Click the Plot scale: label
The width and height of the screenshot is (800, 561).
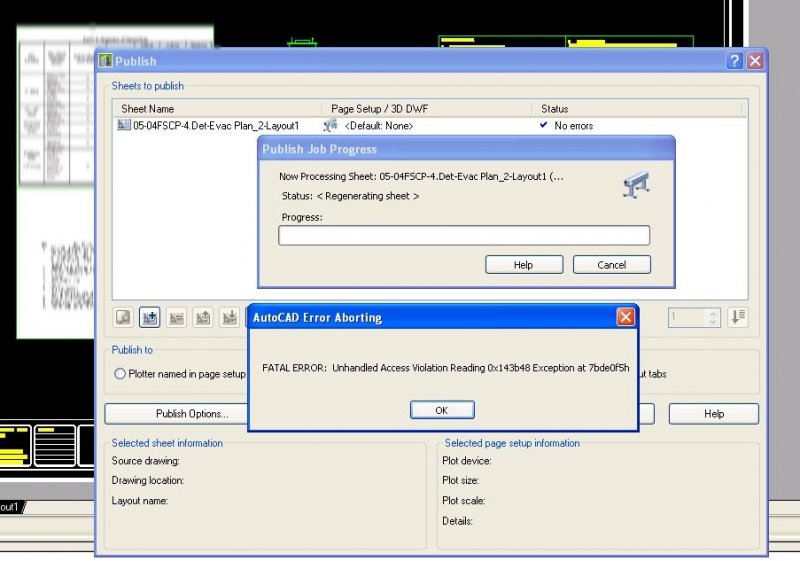click(464, 501)
